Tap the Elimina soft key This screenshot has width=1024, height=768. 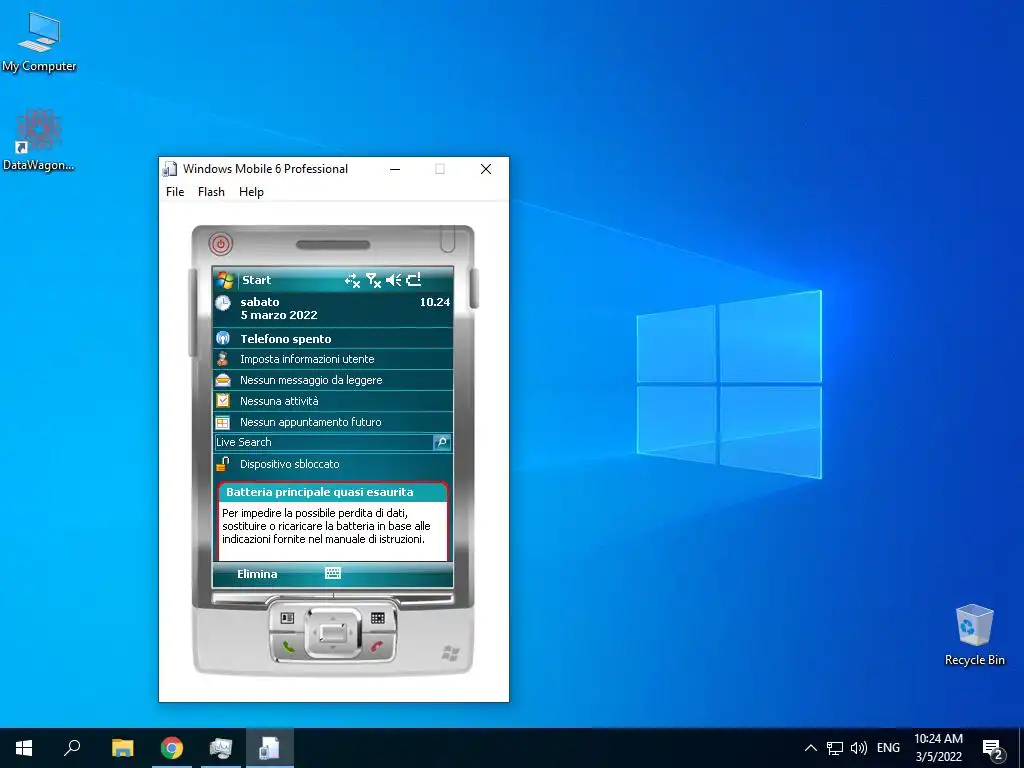click(x=257, y=574)
